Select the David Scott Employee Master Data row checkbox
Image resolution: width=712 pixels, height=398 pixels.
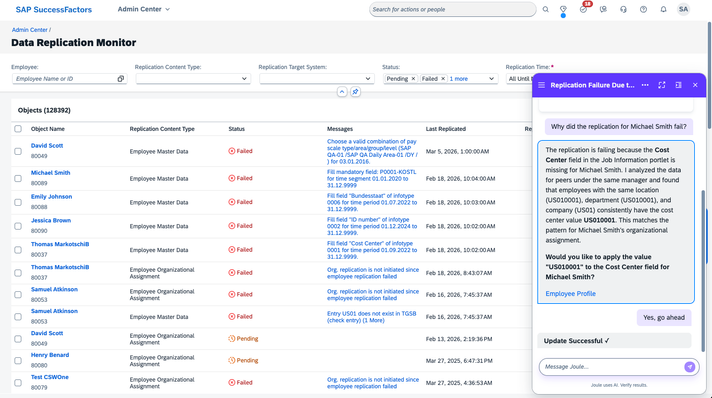18,151
